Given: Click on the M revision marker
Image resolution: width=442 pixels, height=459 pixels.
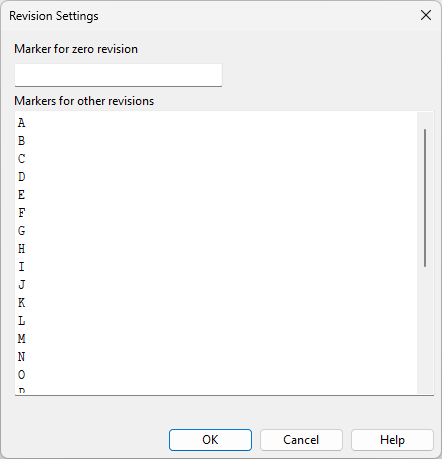Looking at the screenshot, I should point(22,339).
